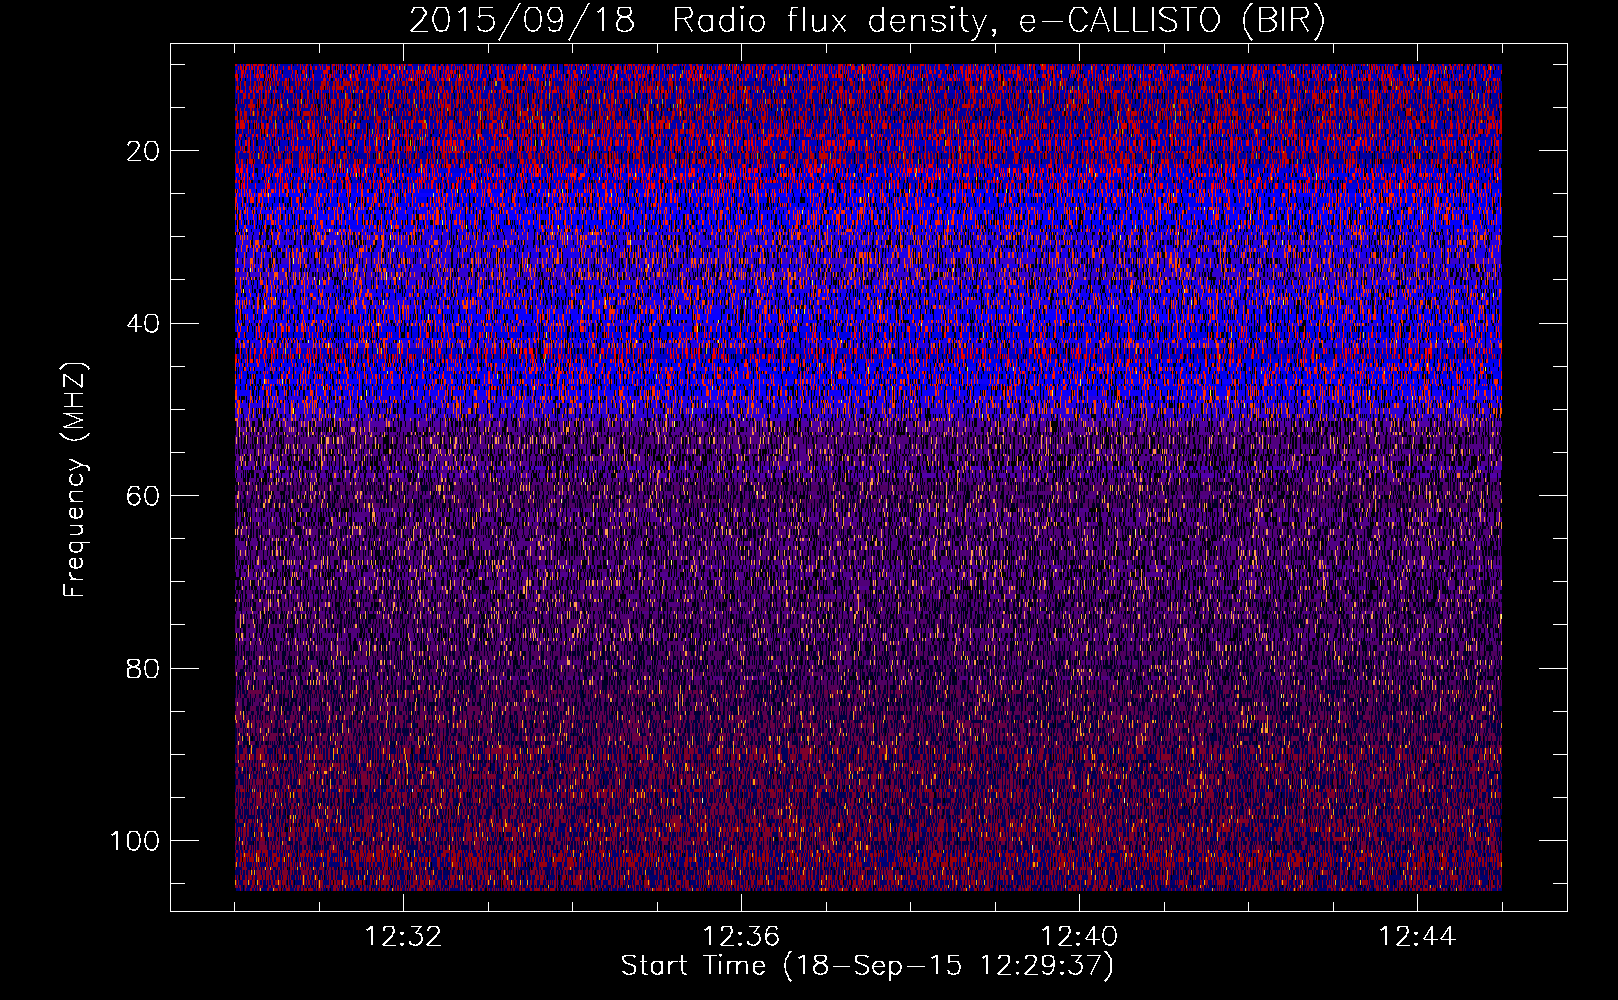Click the 12:36 time tick label
The image size is (1618, 1000).
741,937
